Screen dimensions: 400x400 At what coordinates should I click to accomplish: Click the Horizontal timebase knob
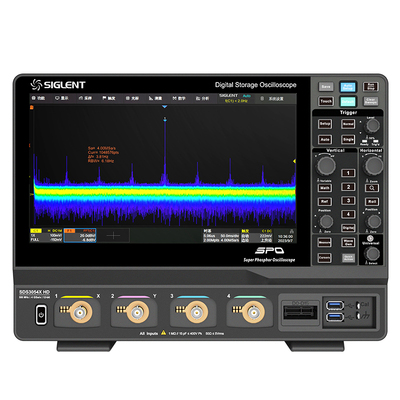pos(373,166)
